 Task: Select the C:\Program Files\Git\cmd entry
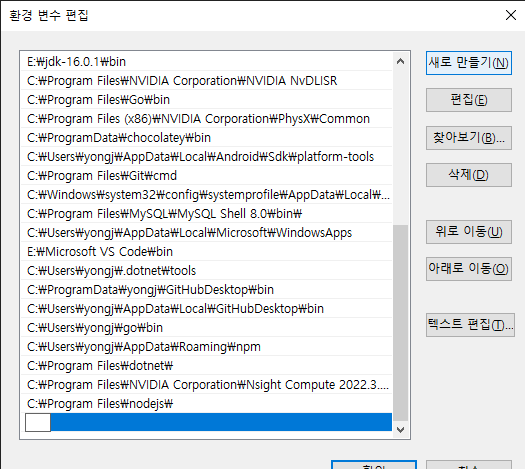pos(207,176)
